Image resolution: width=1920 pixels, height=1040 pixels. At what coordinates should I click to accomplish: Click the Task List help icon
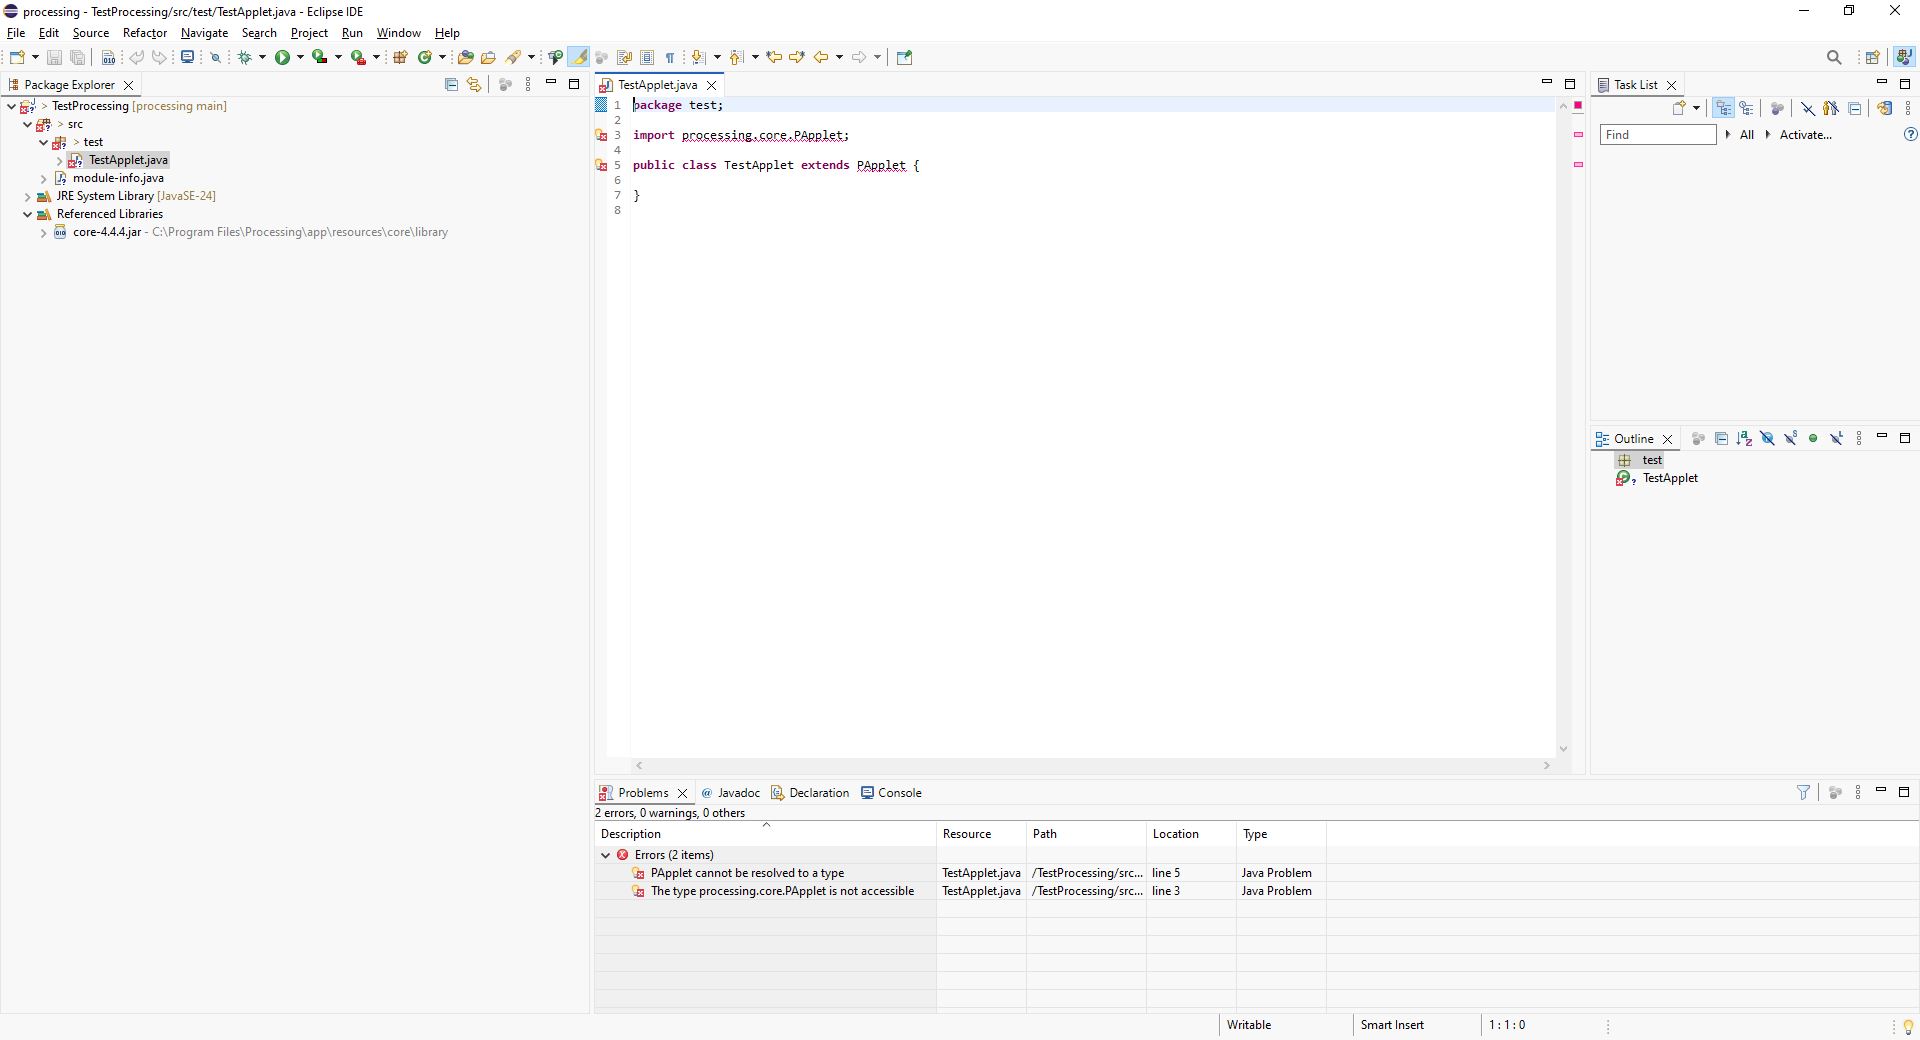pos(1910,134)
